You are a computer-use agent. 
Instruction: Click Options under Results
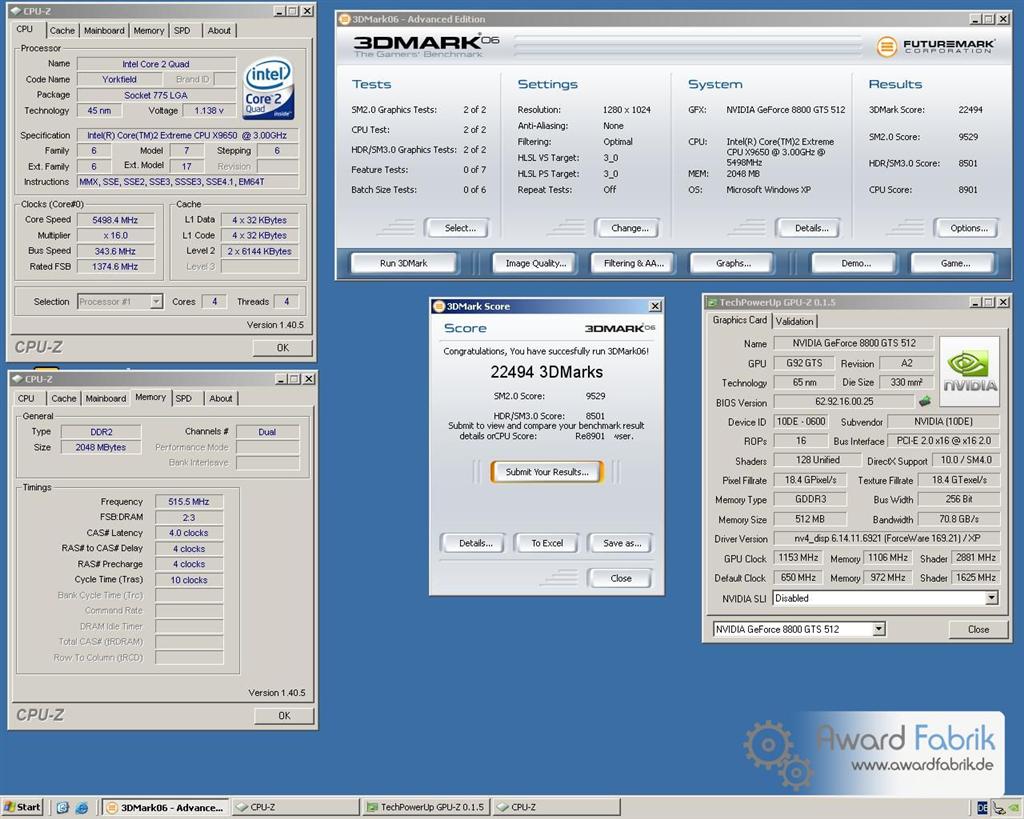point(968,228)
